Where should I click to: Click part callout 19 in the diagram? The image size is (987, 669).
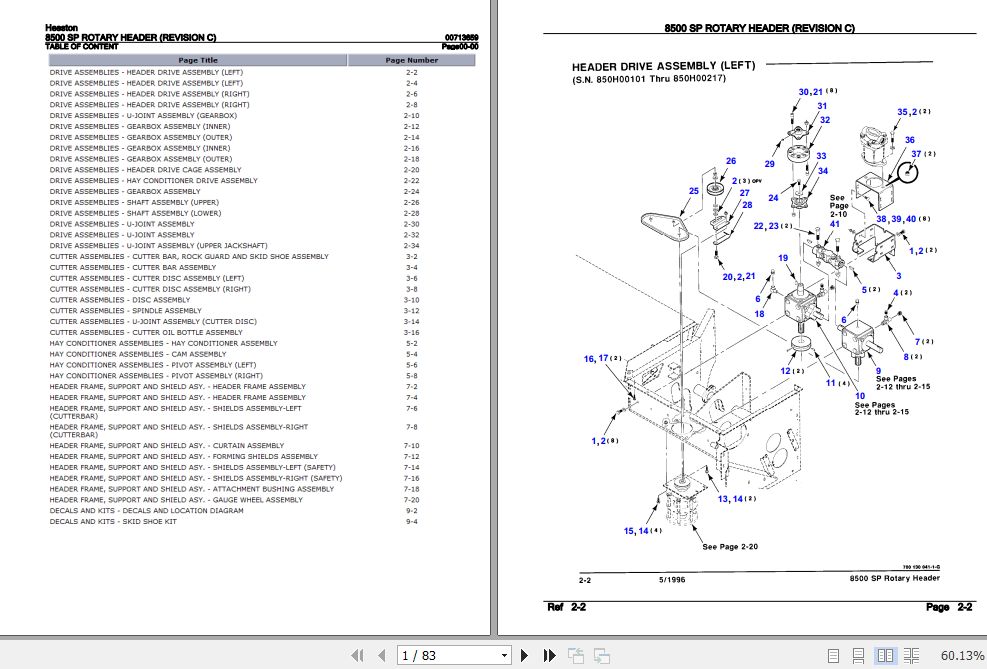tap(783, 258)
